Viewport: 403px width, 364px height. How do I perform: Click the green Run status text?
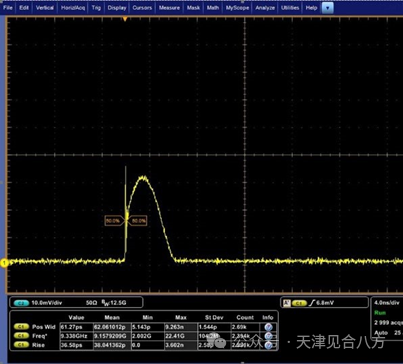pos(380,313)
